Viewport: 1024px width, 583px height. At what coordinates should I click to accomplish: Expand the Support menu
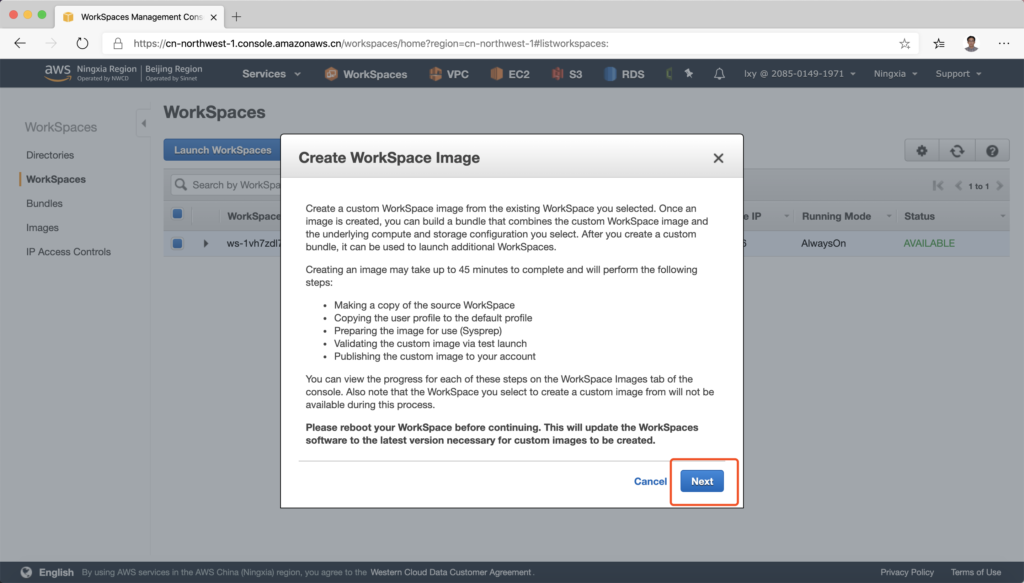(x=958, y=74)
